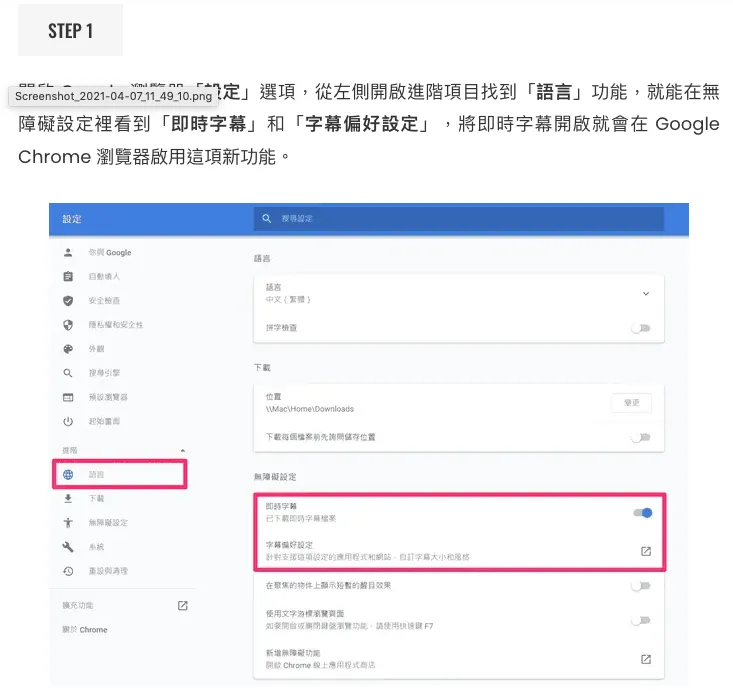Click the person icon beside 你與 Google

point(68,252)
